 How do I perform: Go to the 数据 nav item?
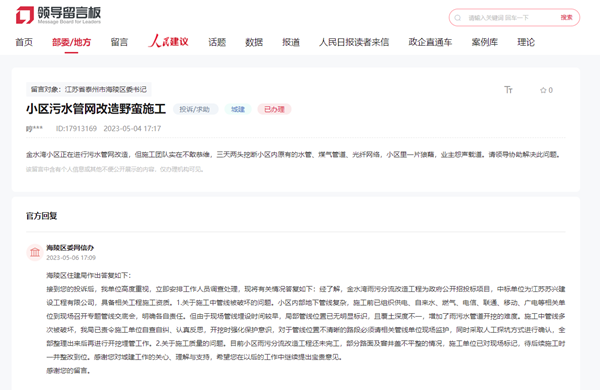(254, 42)
